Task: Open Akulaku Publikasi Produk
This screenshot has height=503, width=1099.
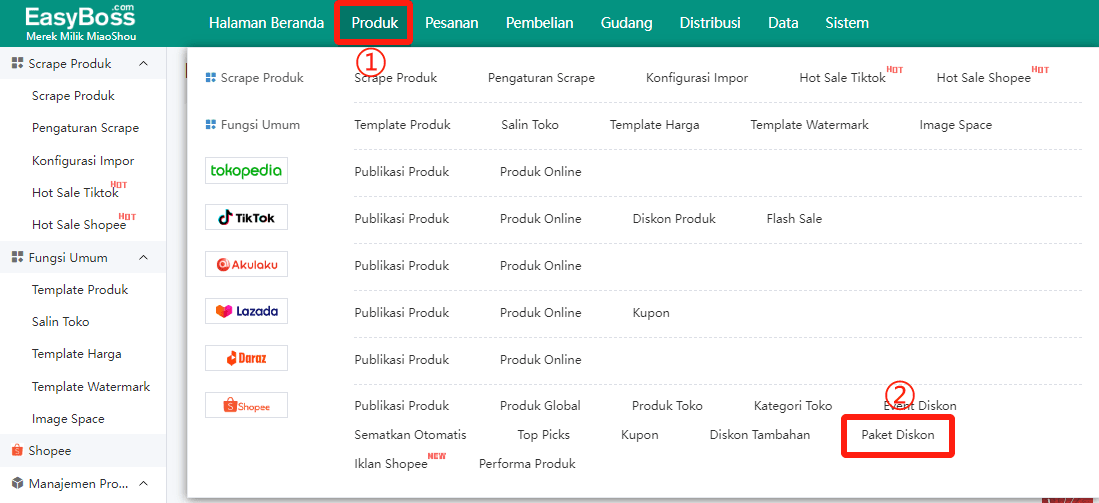Action: [402, 266]
